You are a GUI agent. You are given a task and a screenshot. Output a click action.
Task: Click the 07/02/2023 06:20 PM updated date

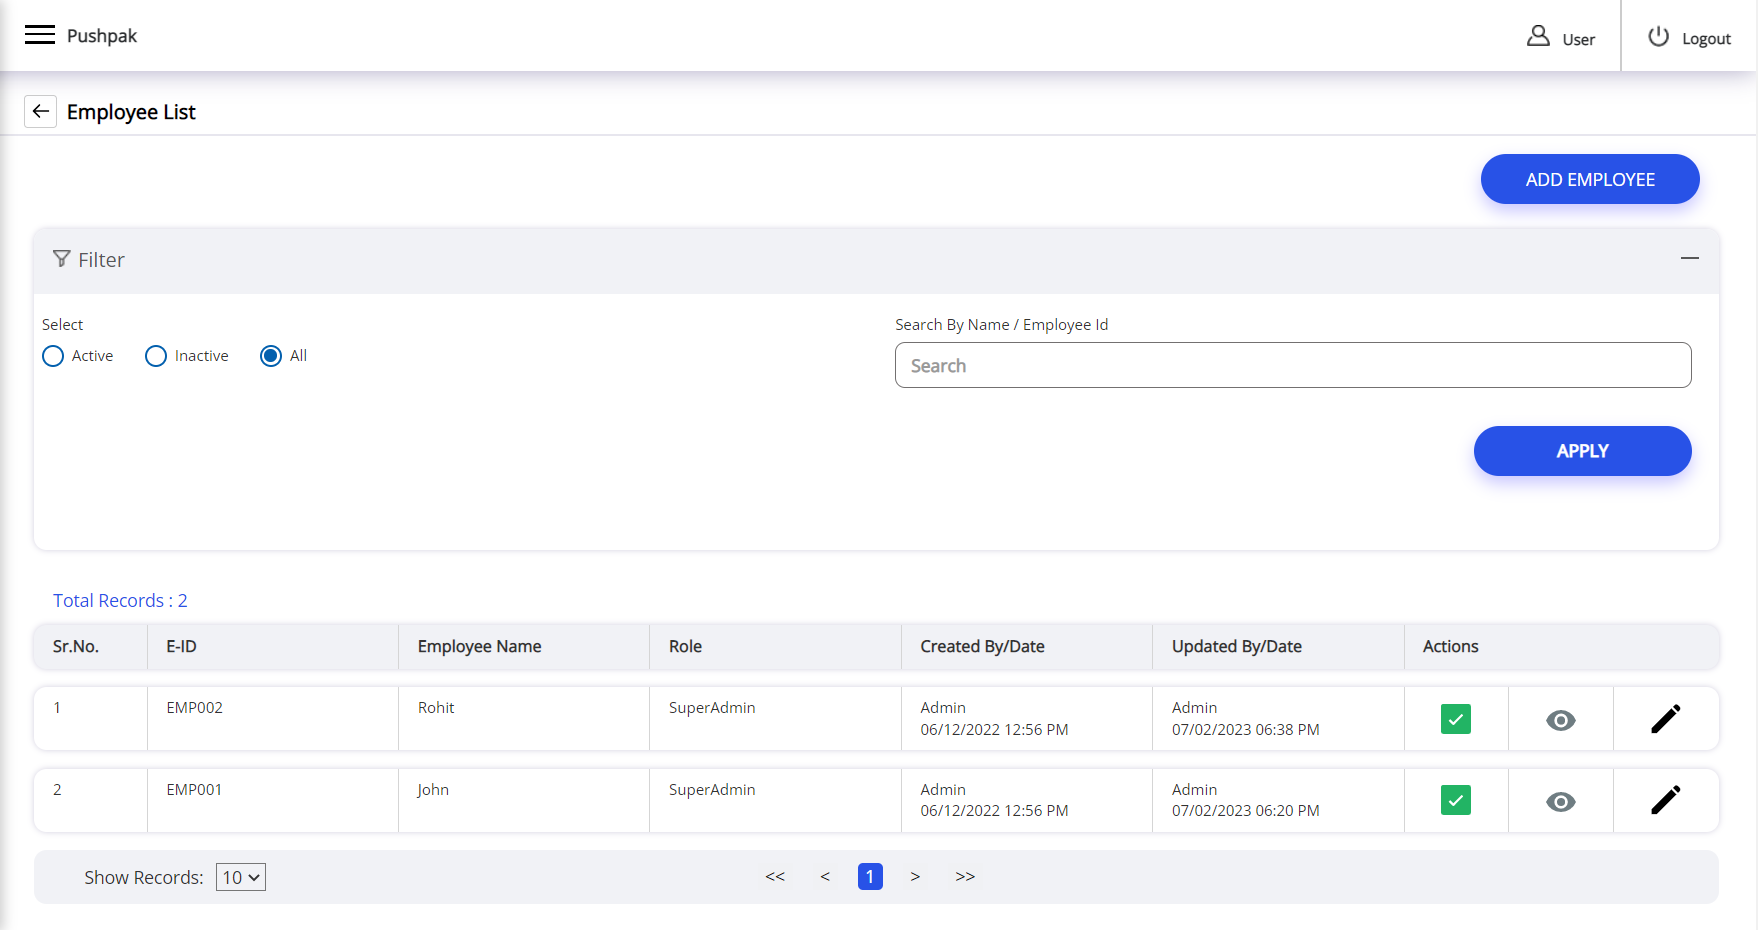coord(1245,811)
